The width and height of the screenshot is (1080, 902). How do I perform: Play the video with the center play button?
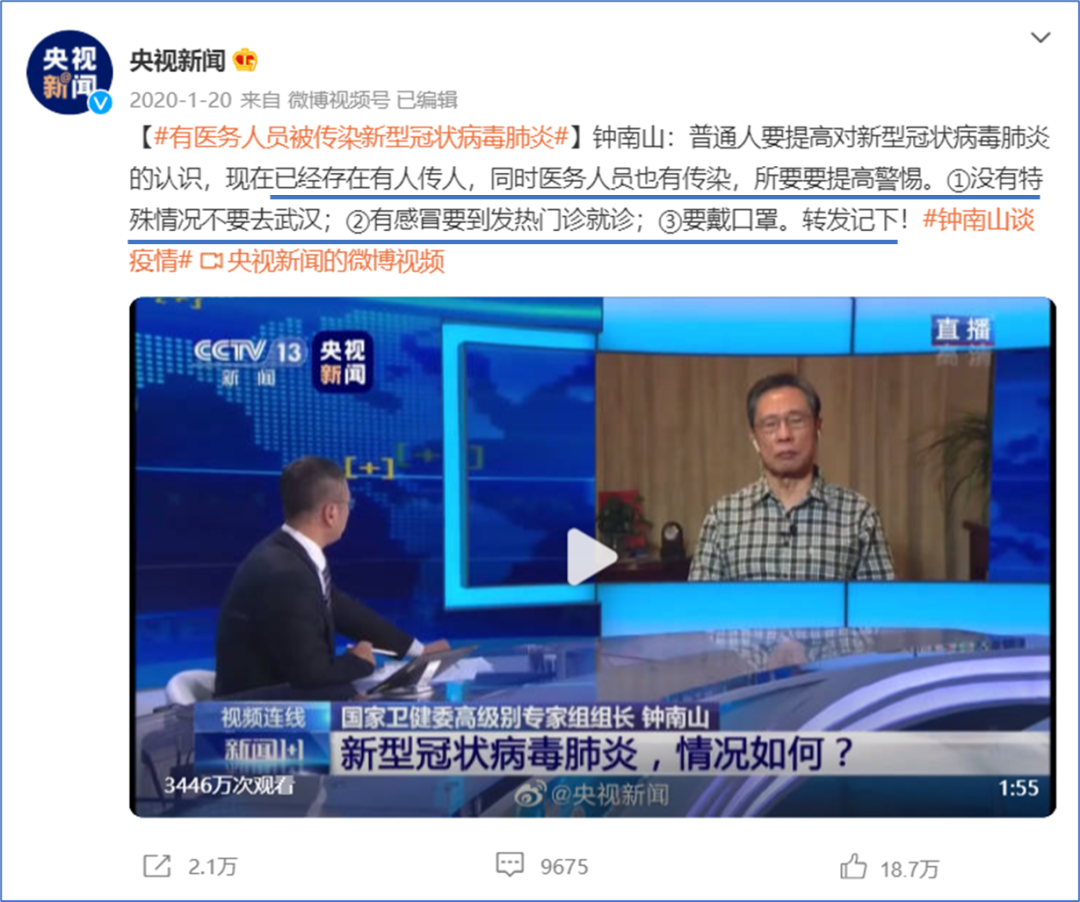click(591, 557)
